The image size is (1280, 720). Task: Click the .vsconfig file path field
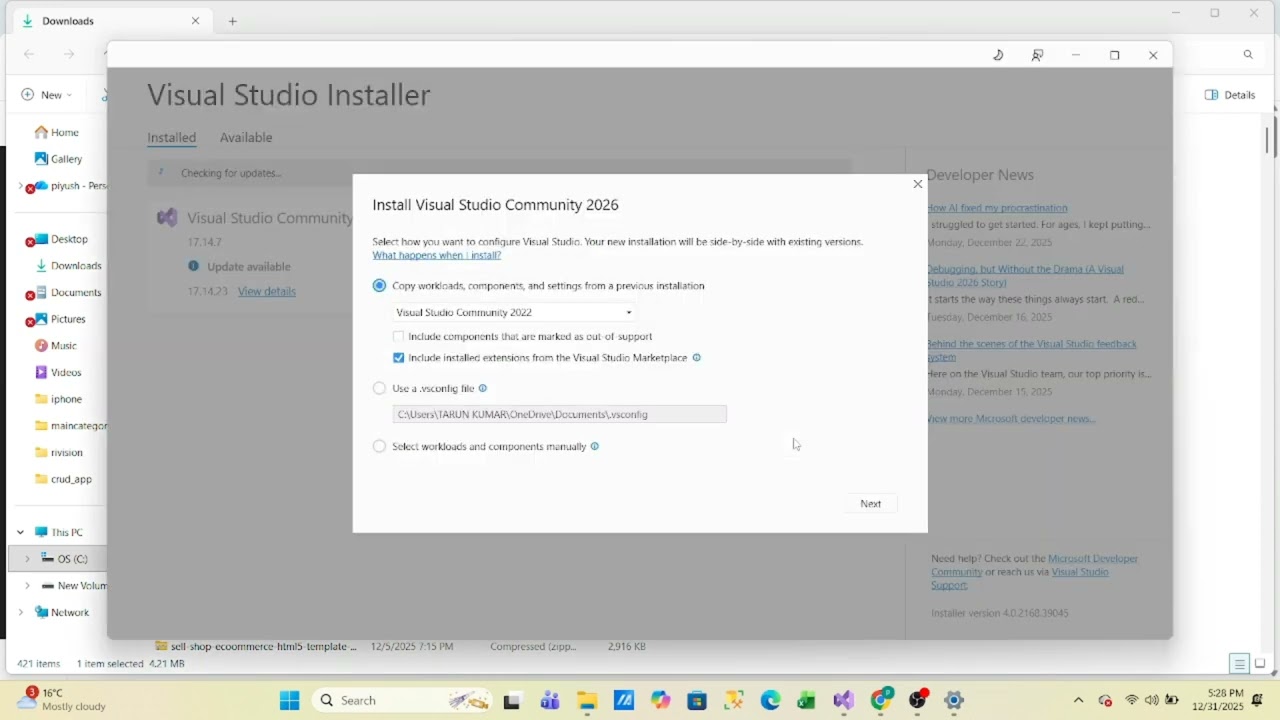coord(560,414)
